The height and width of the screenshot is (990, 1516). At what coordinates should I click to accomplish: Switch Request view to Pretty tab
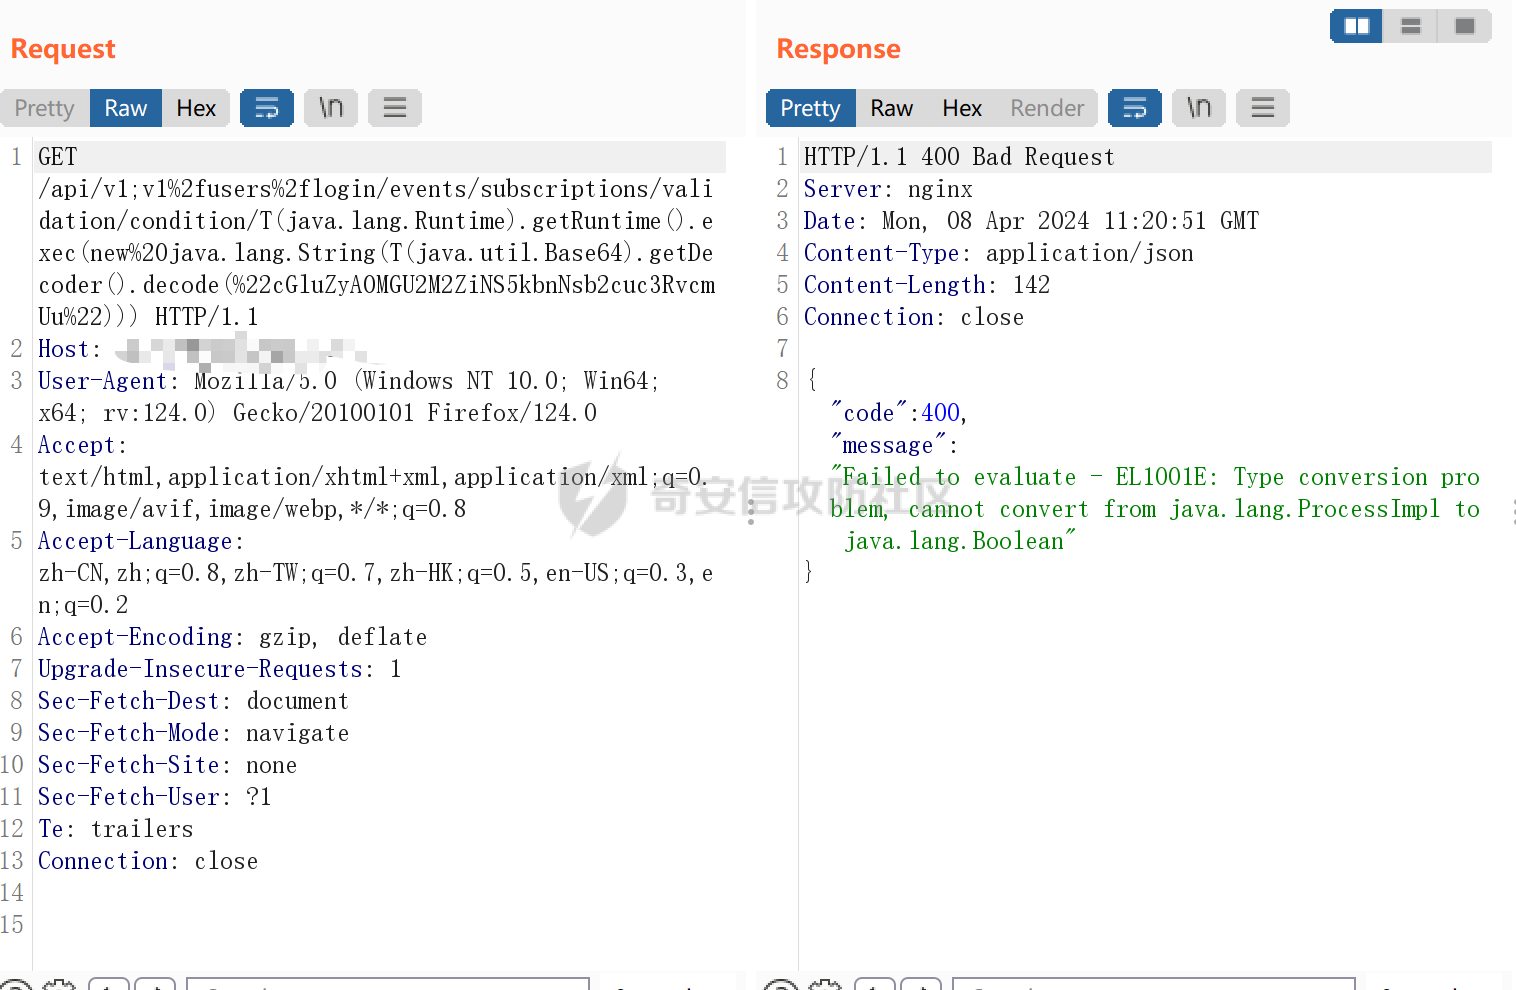coord(45,108)
